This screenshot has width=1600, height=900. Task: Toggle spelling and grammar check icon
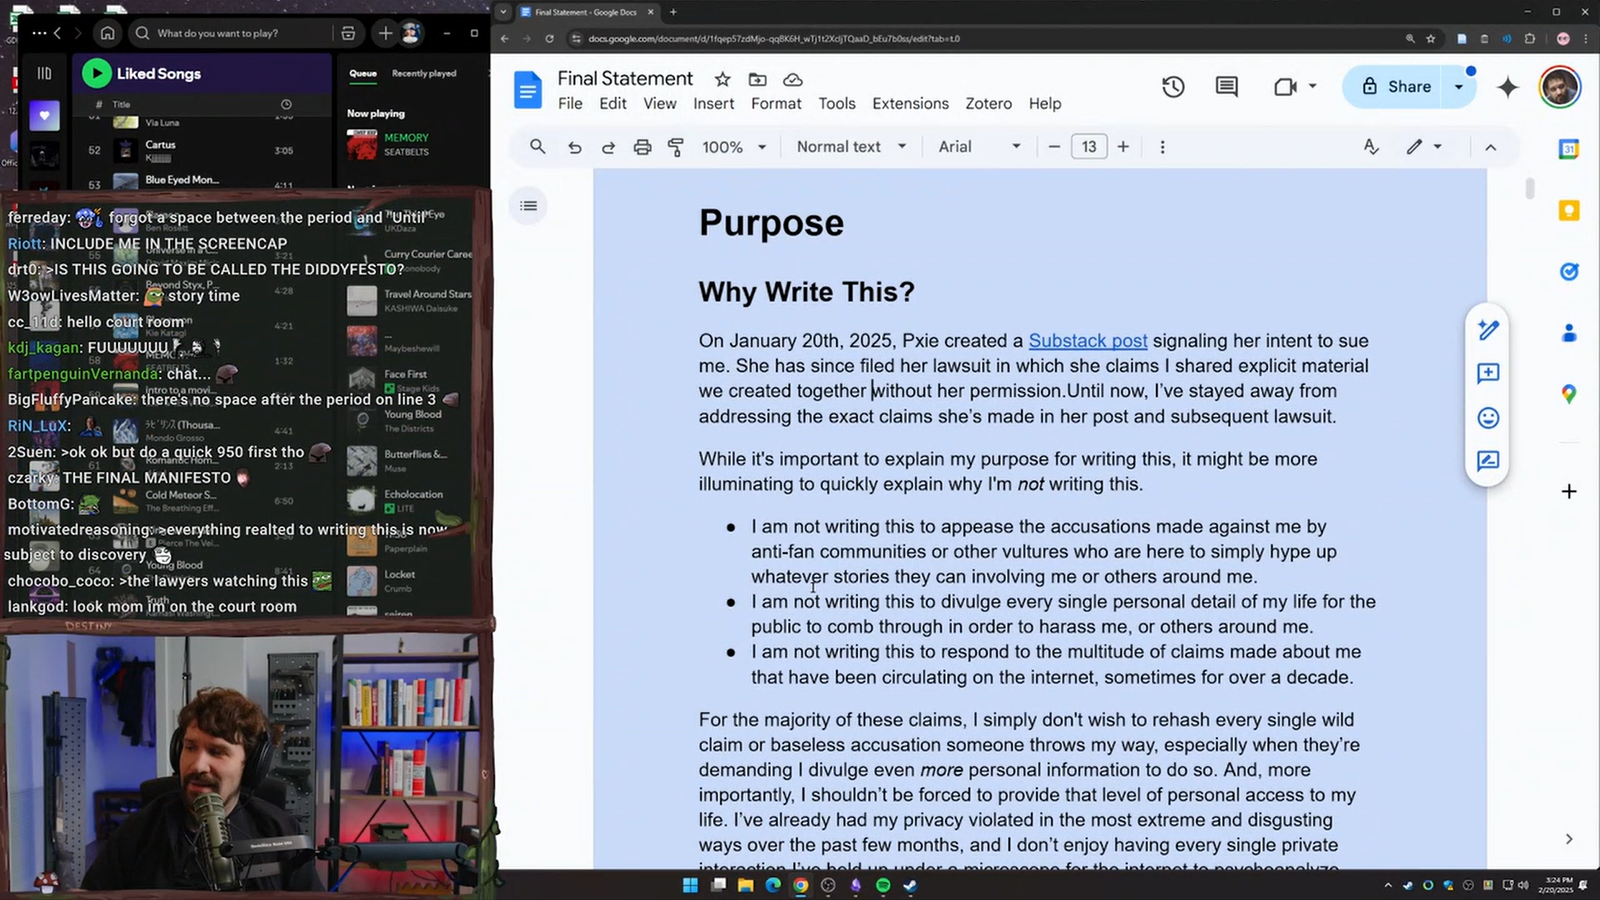tap(1371, 147)
